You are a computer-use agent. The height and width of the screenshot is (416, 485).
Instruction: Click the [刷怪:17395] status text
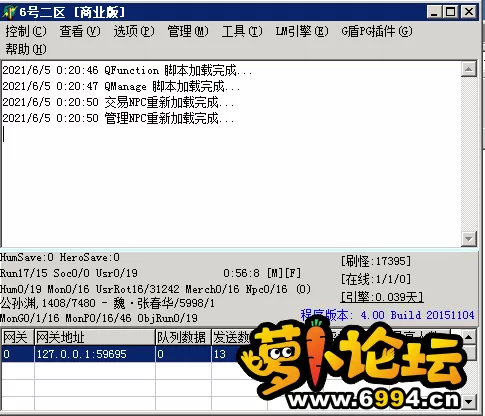(x=376, y=261)
